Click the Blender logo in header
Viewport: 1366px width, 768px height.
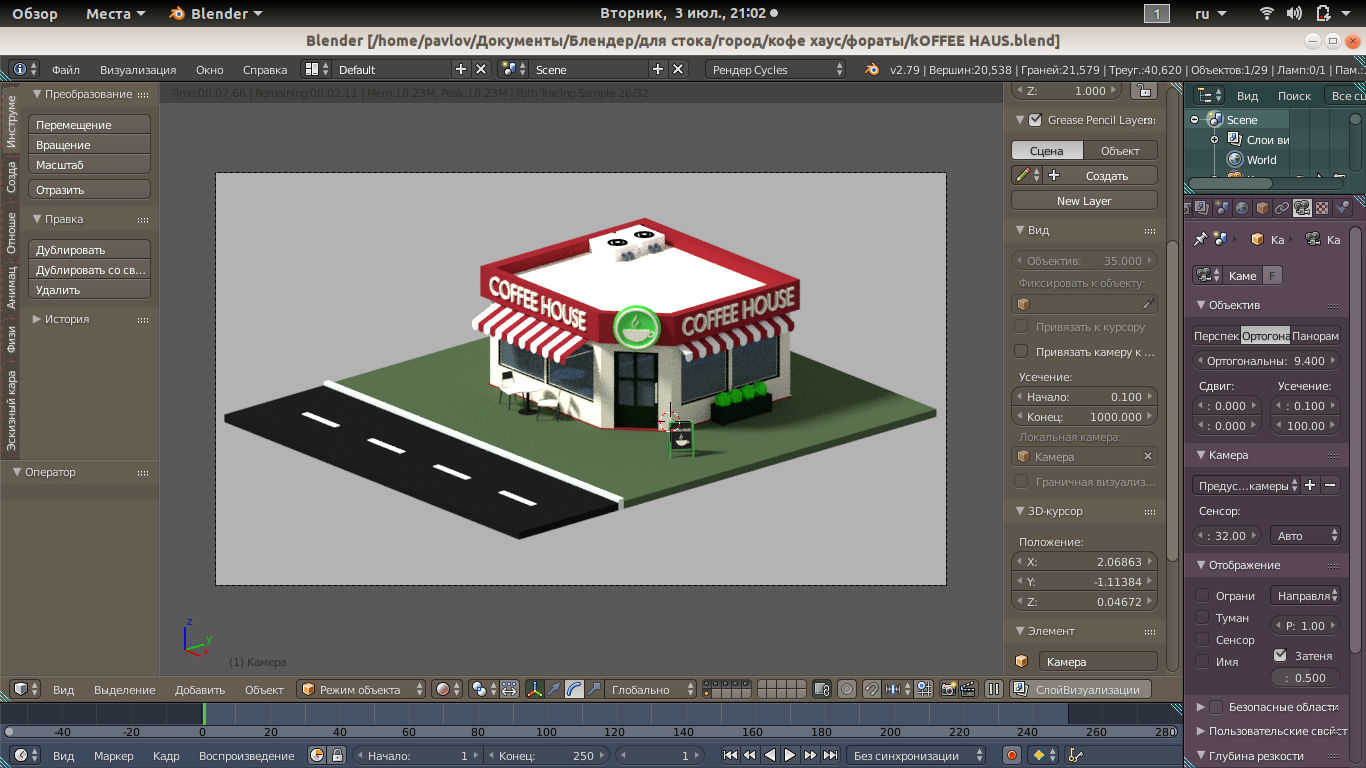pyautogui.click(x=872, y=69)
